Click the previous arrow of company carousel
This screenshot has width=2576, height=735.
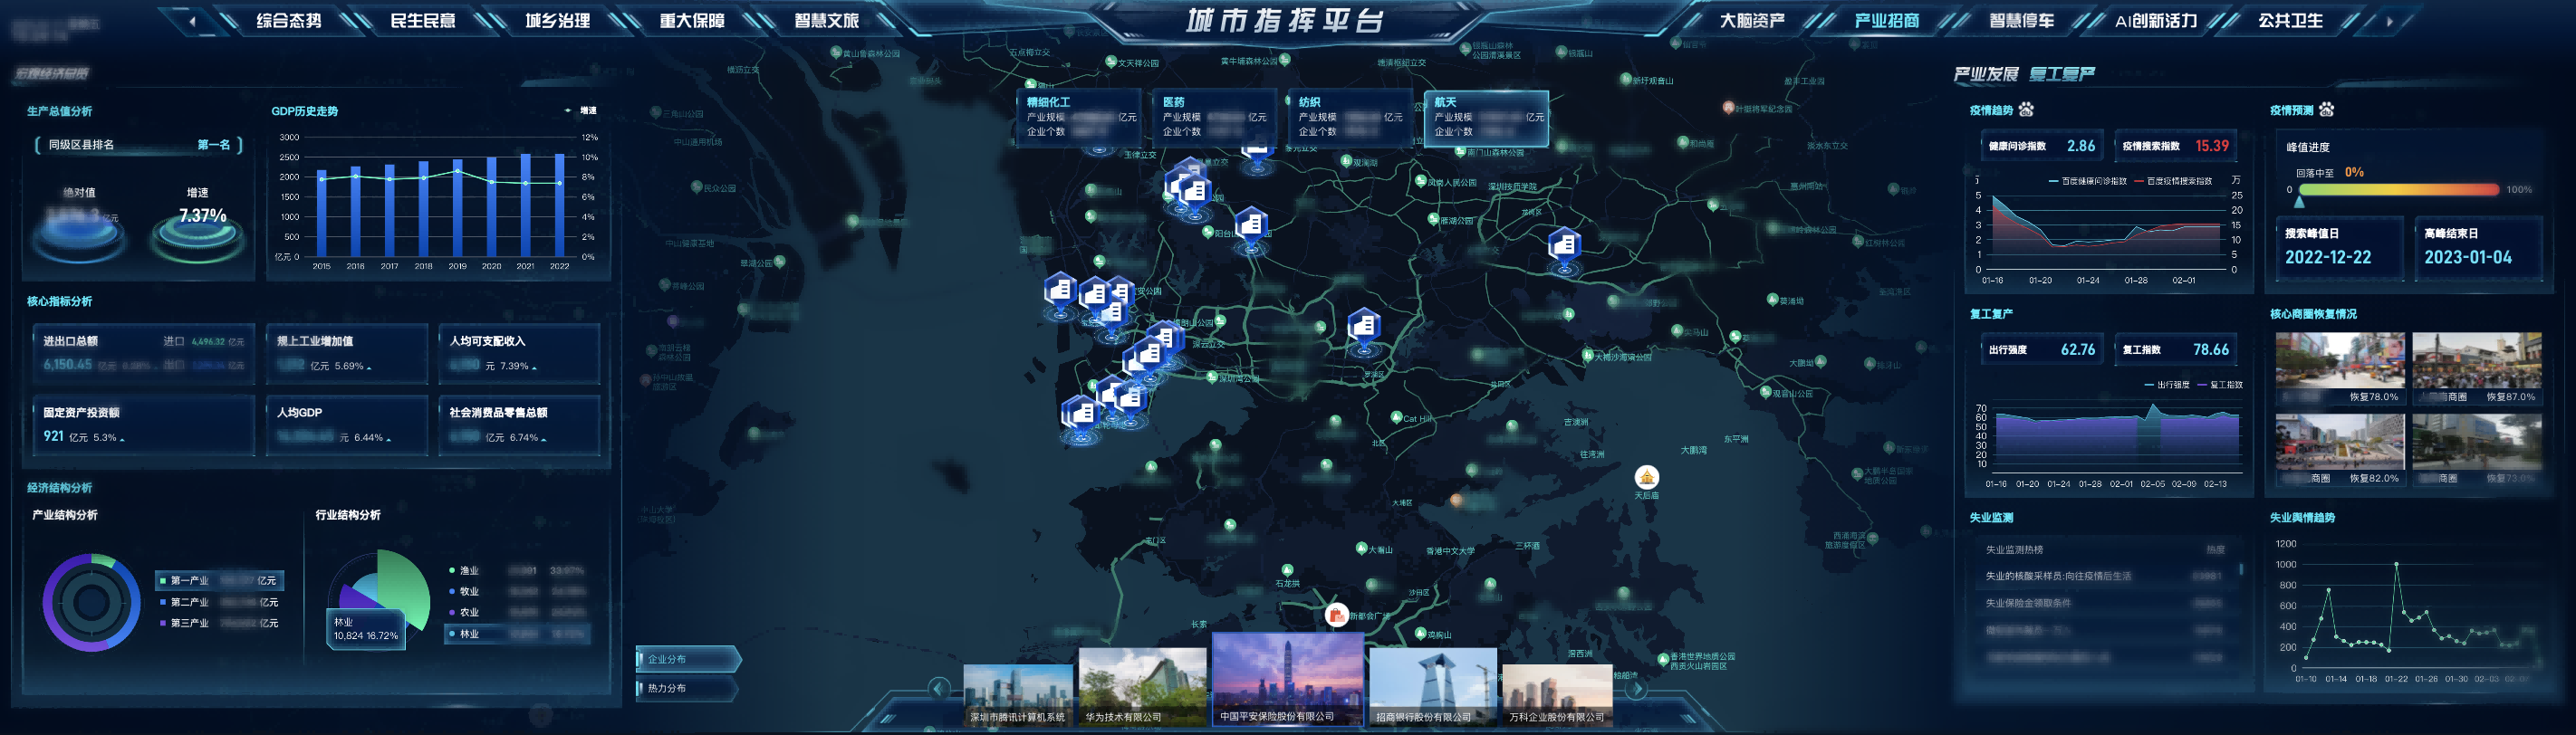pyautogui.click(x=938, y=688)
